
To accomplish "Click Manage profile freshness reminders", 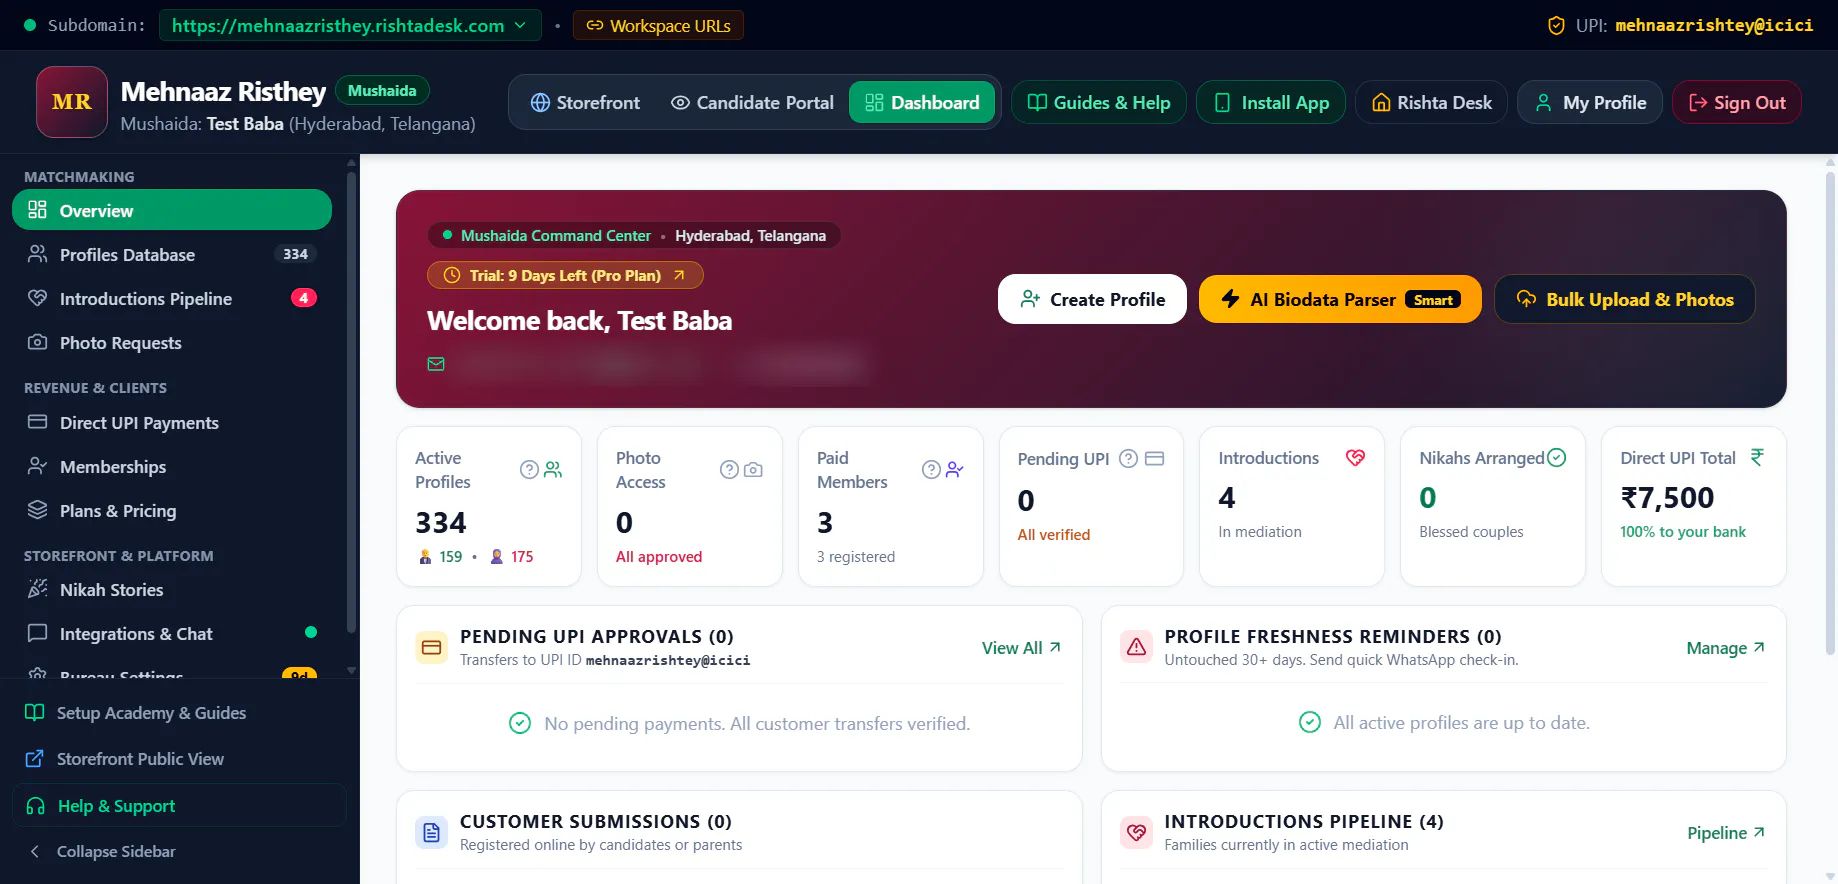I will pos(1726,648).
